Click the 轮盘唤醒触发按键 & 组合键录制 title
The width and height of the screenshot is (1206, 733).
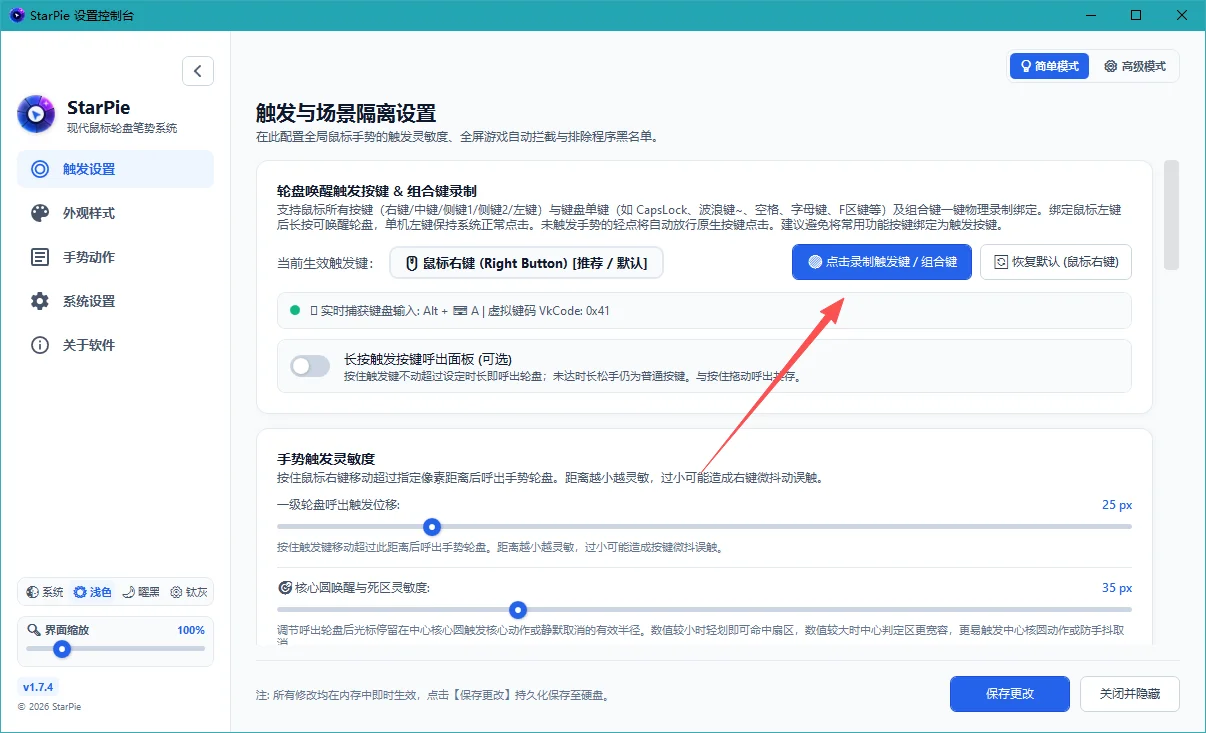[x=377, y=190]
